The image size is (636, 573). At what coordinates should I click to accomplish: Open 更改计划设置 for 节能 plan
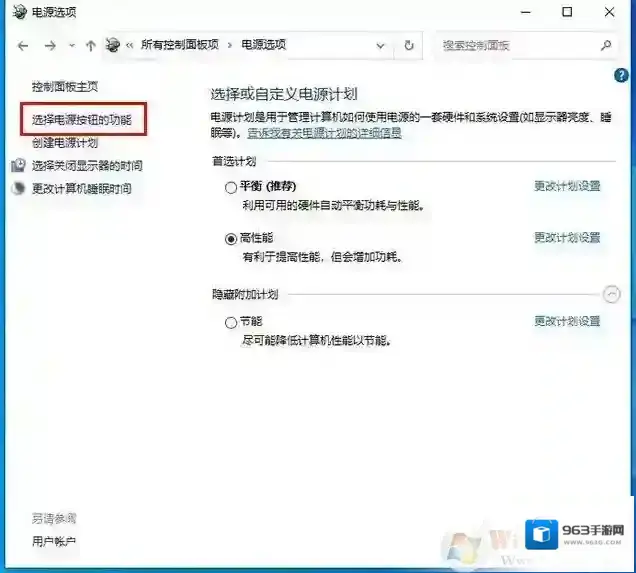[x=567, y=321]
